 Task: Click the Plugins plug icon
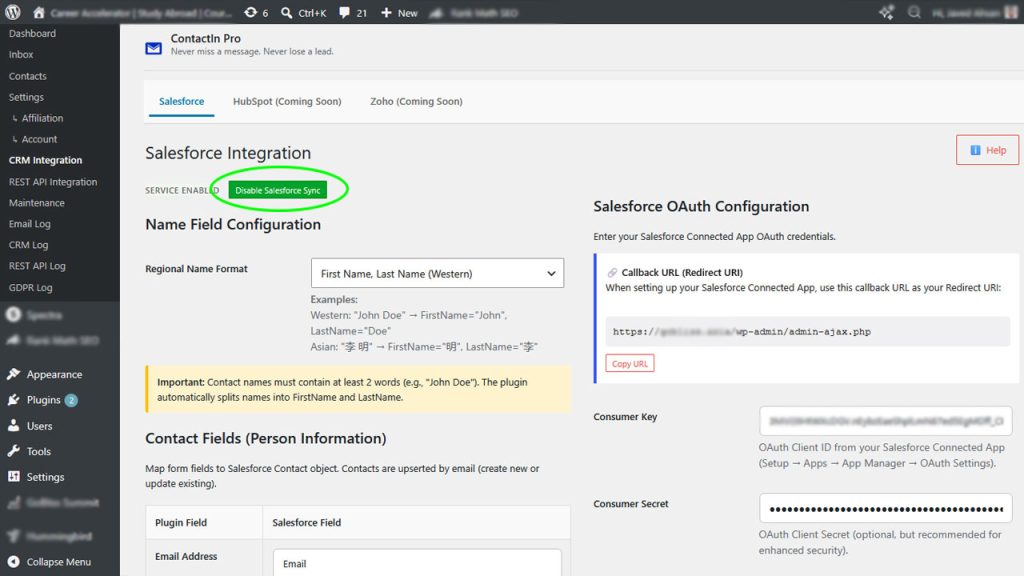[x=14, y=400]
